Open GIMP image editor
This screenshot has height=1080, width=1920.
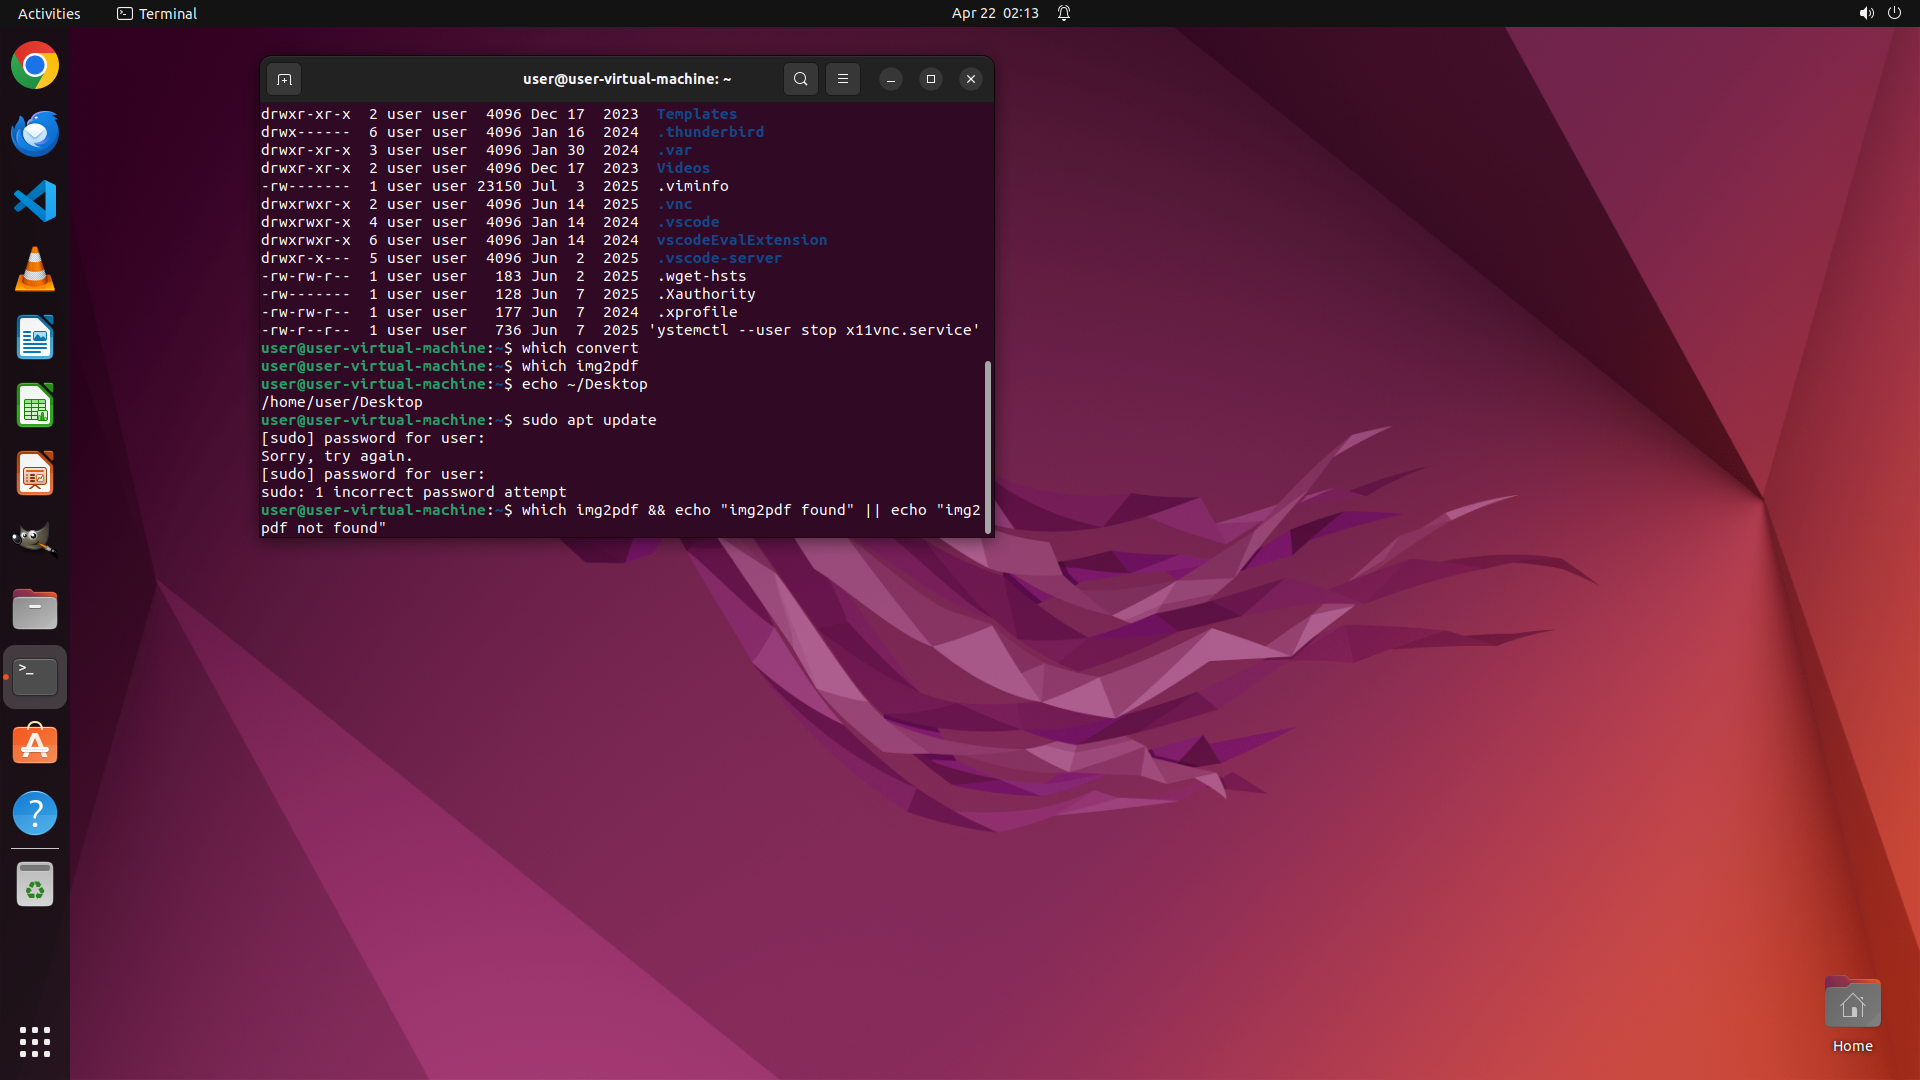coord(35,541)
